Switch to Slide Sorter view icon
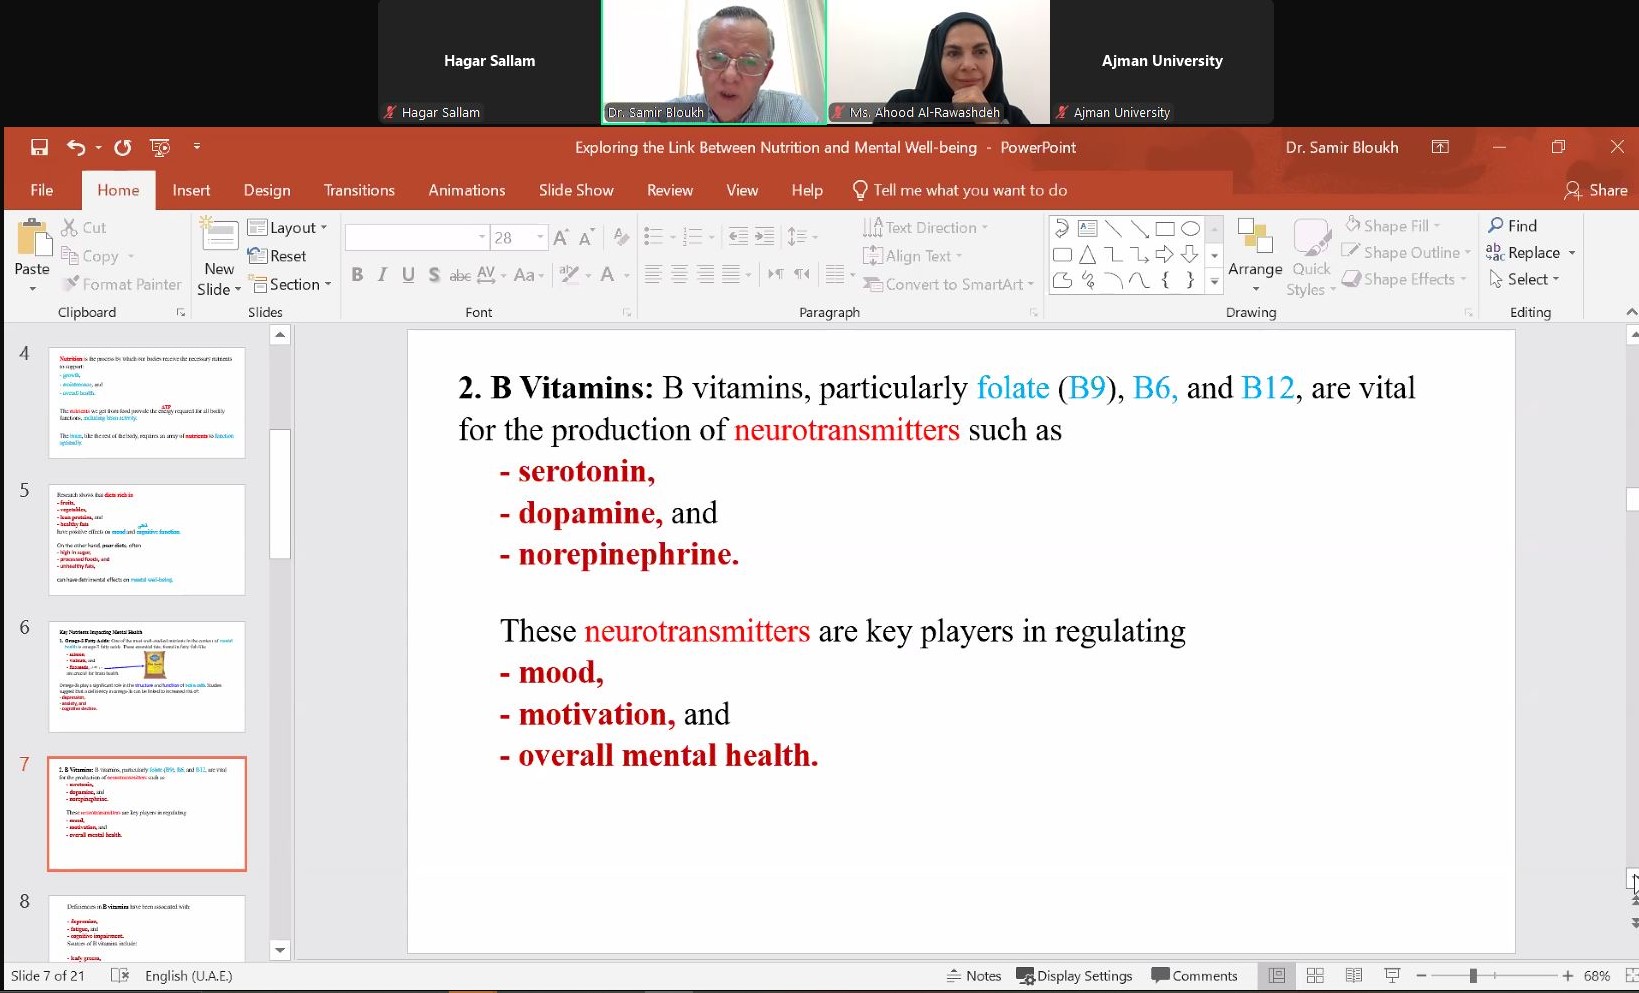Screen dimensions: 1639x993 (x=1315, y=975)
